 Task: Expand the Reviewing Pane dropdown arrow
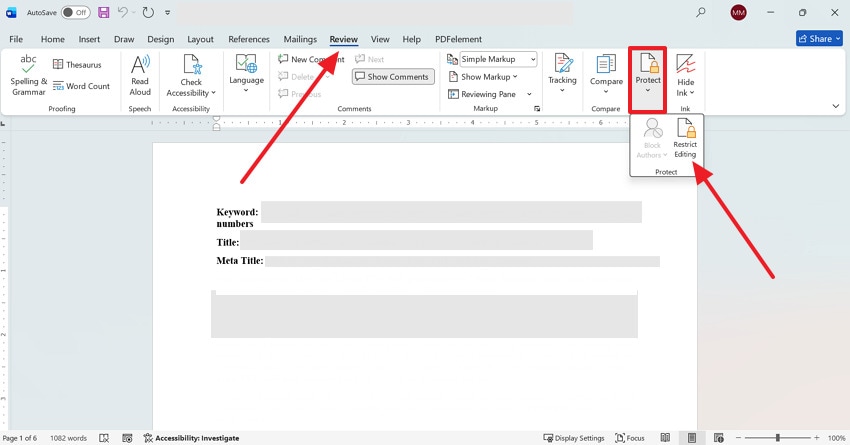tap(530, 94)
